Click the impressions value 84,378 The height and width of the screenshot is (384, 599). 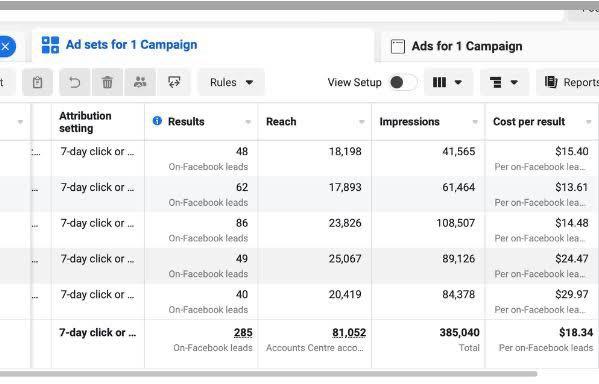click(x=458, y=295)
